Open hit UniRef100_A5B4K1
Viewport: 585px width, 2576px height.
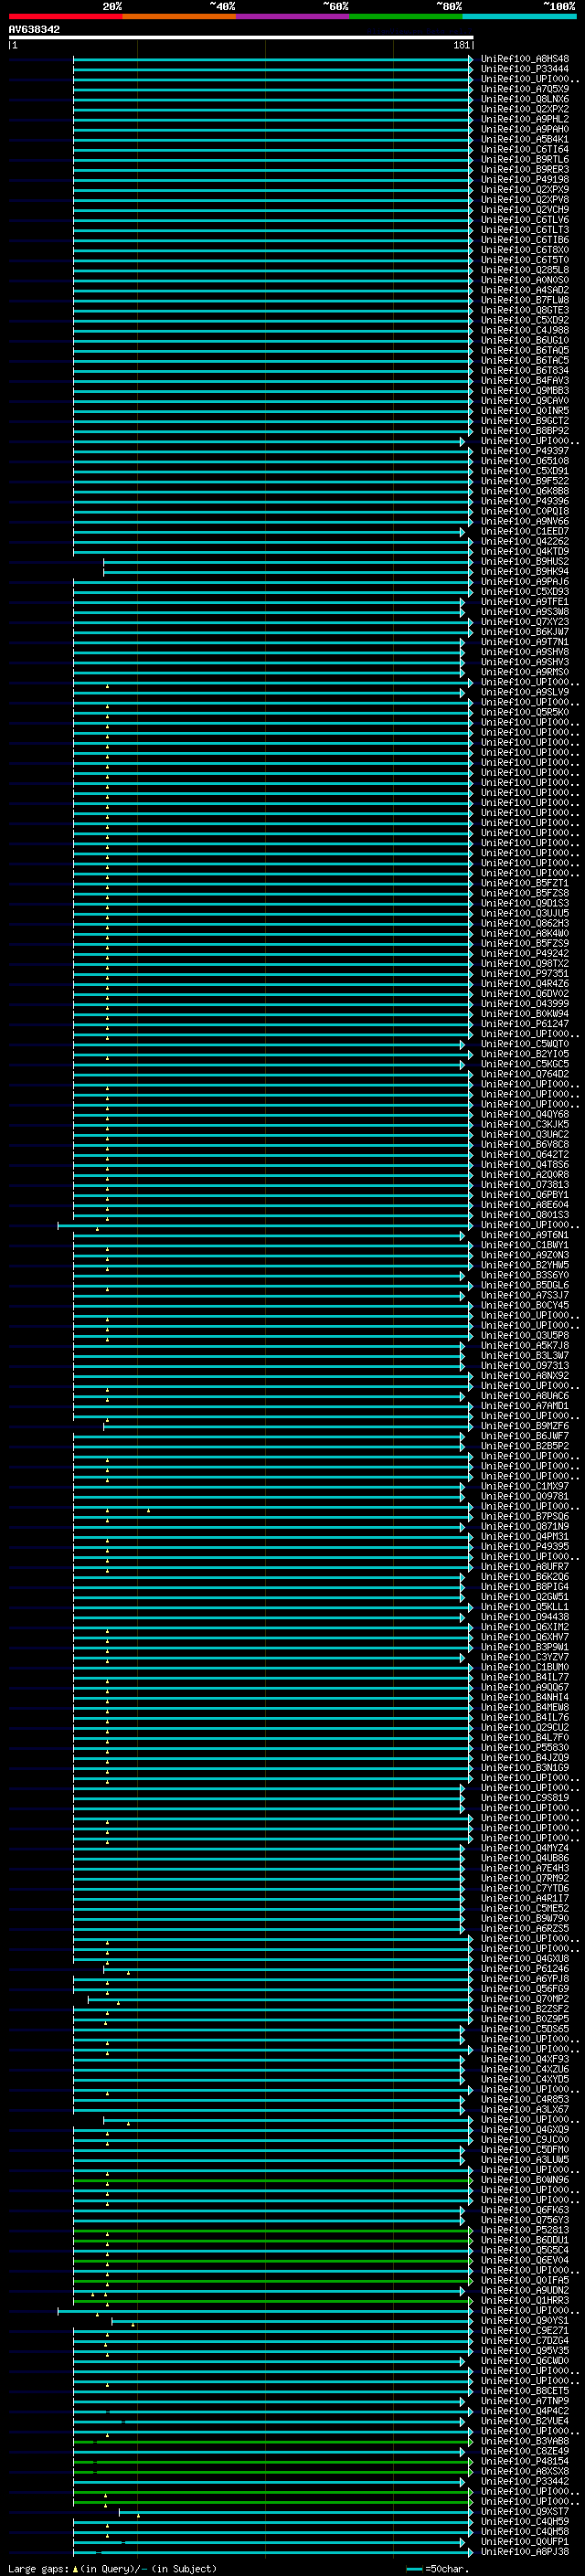[x=525, y=139]
